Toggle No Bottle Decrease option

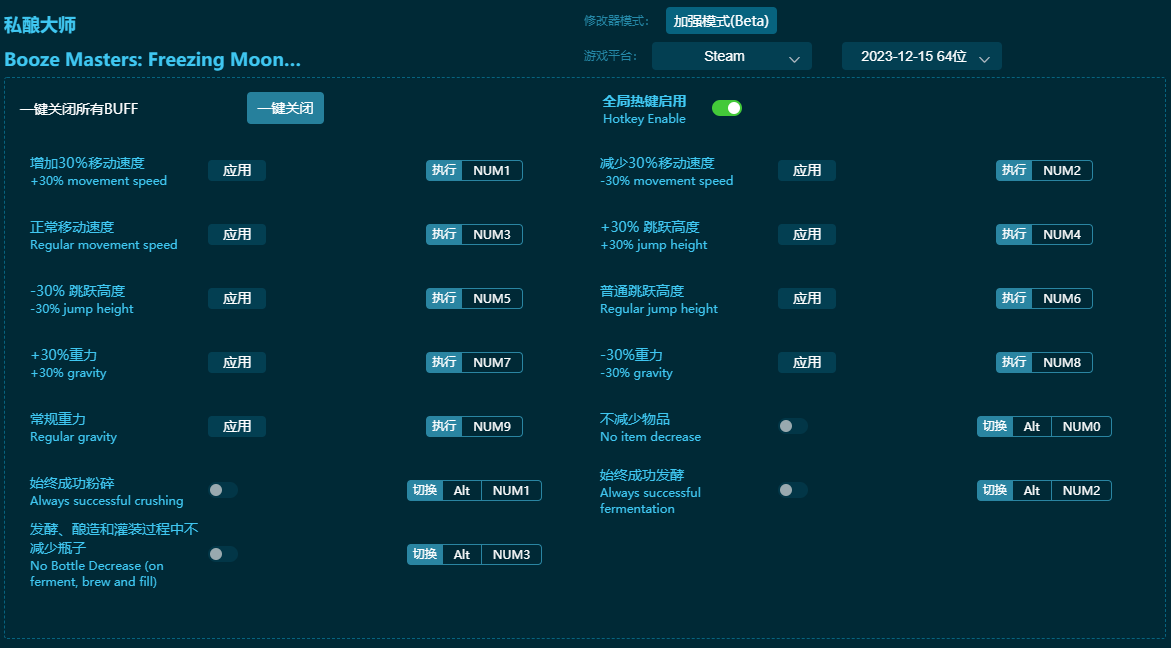tap(222, 554)
